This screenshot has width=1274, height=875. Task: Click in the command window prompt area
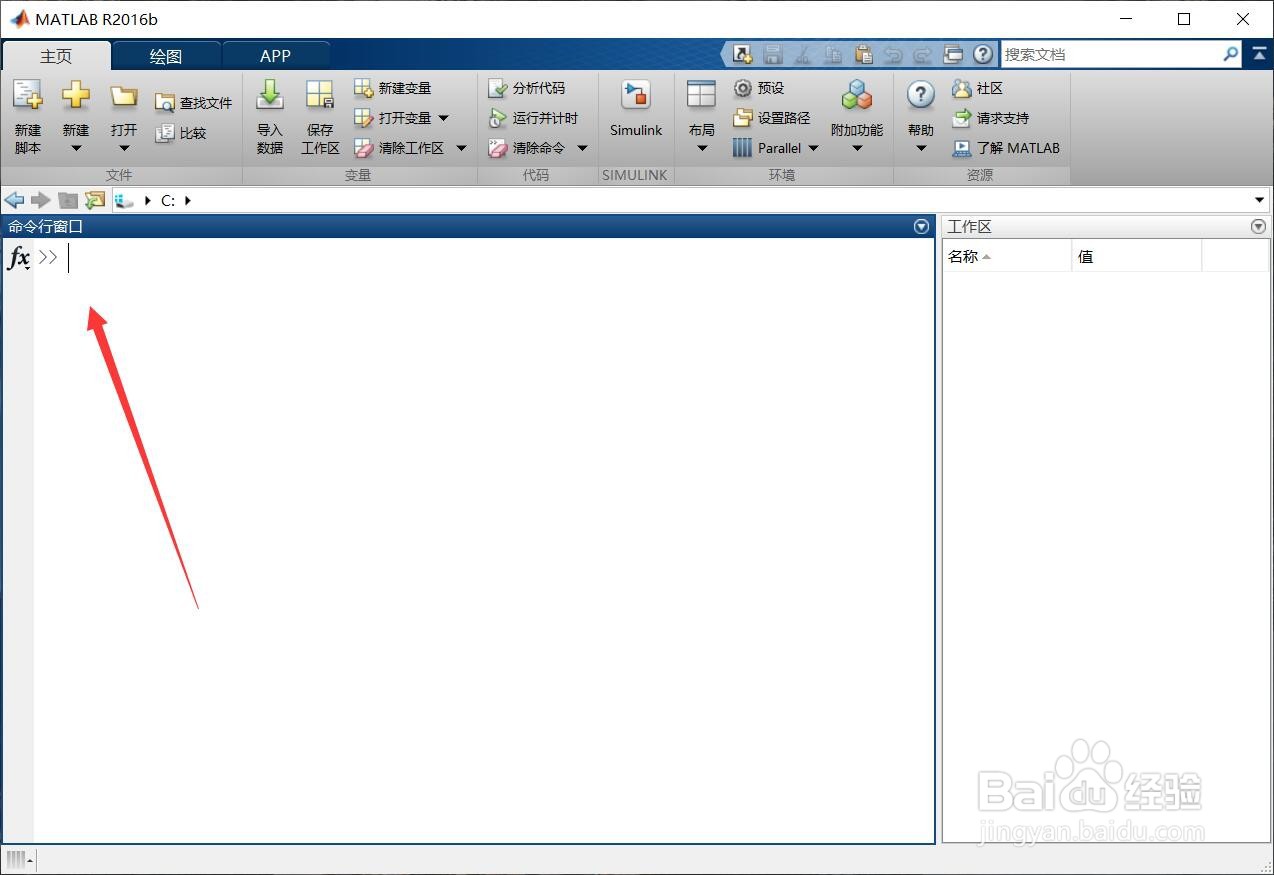484,258
